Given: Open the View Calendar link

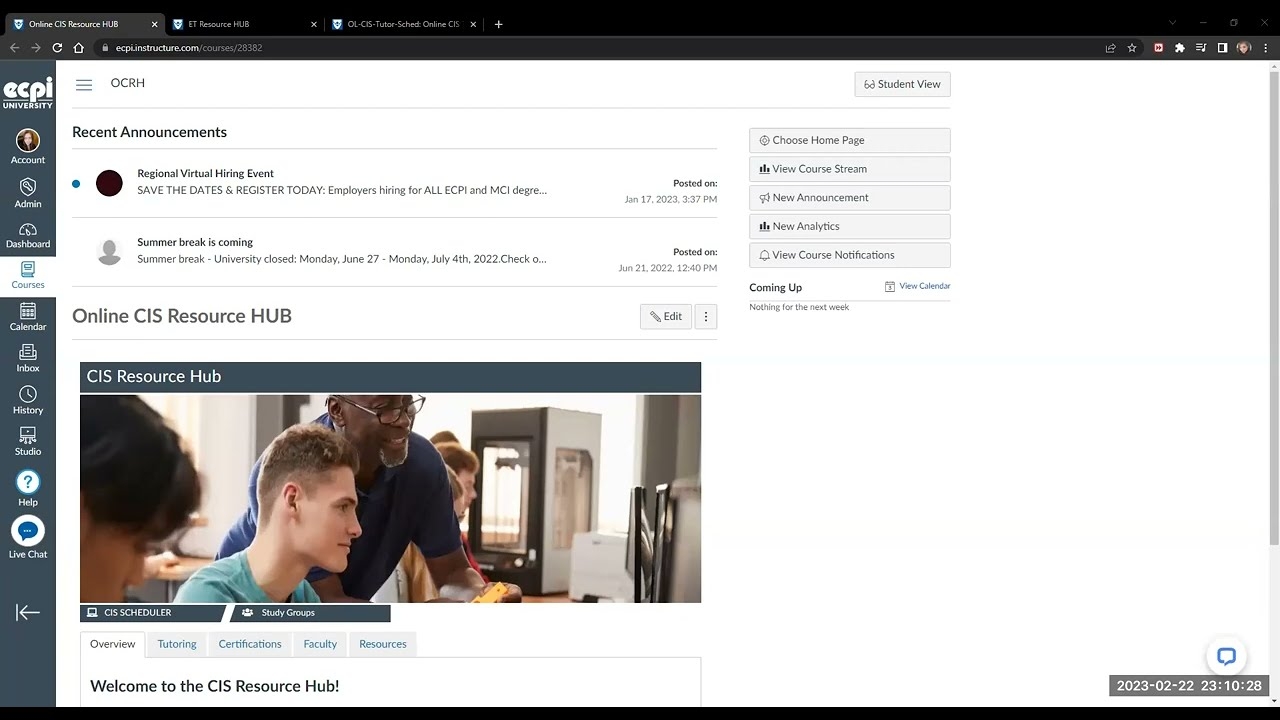Looking at the screenshot, I should click(924, 286).
